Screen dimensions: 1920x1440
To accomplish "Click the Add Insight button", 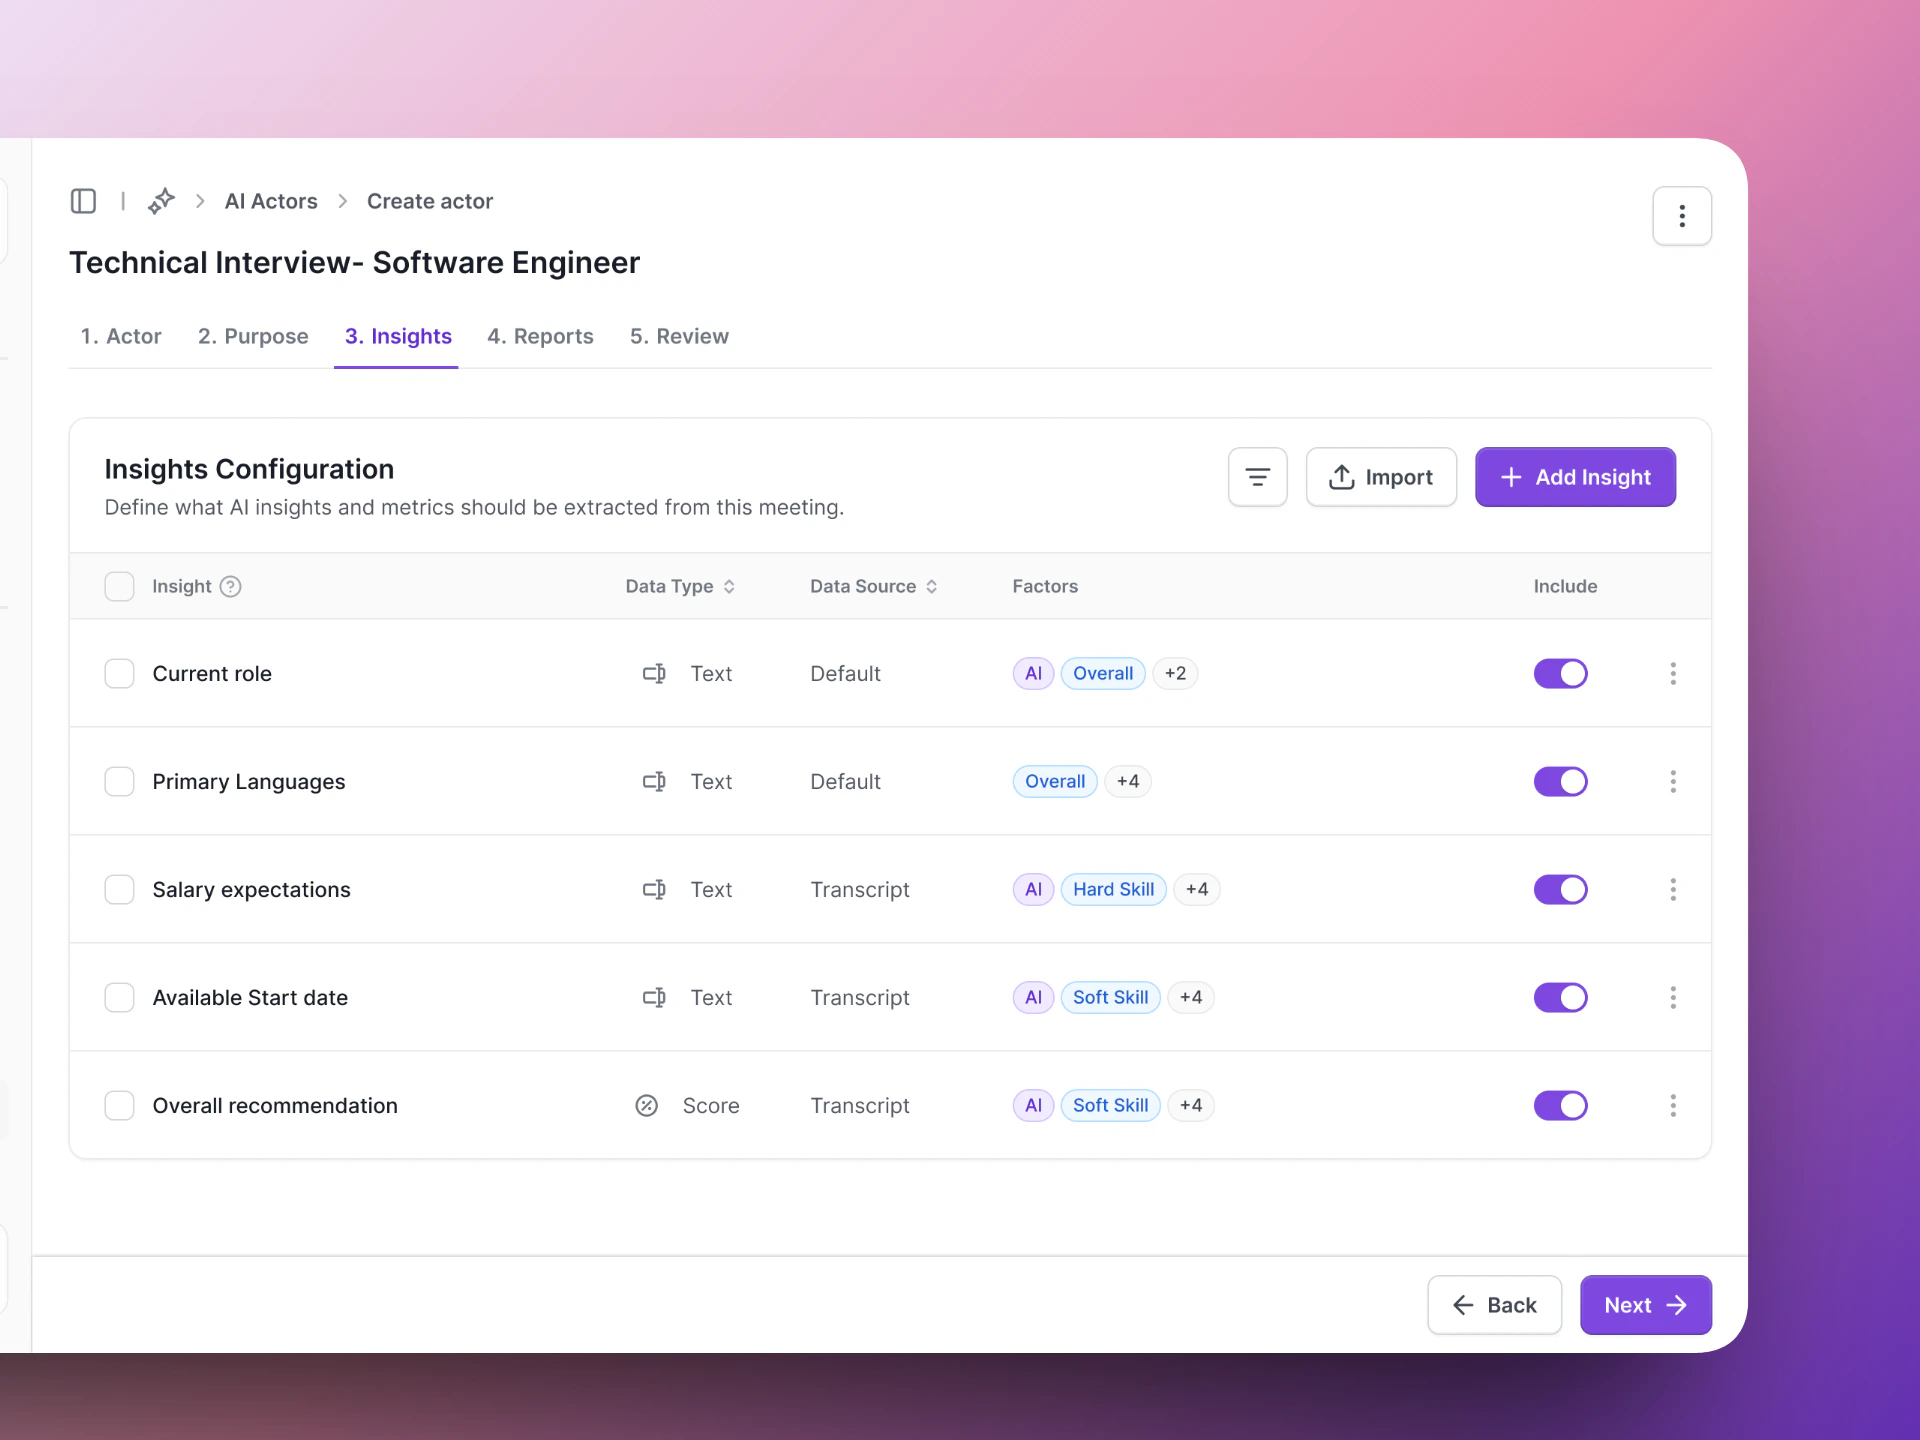I will 1575,477.
